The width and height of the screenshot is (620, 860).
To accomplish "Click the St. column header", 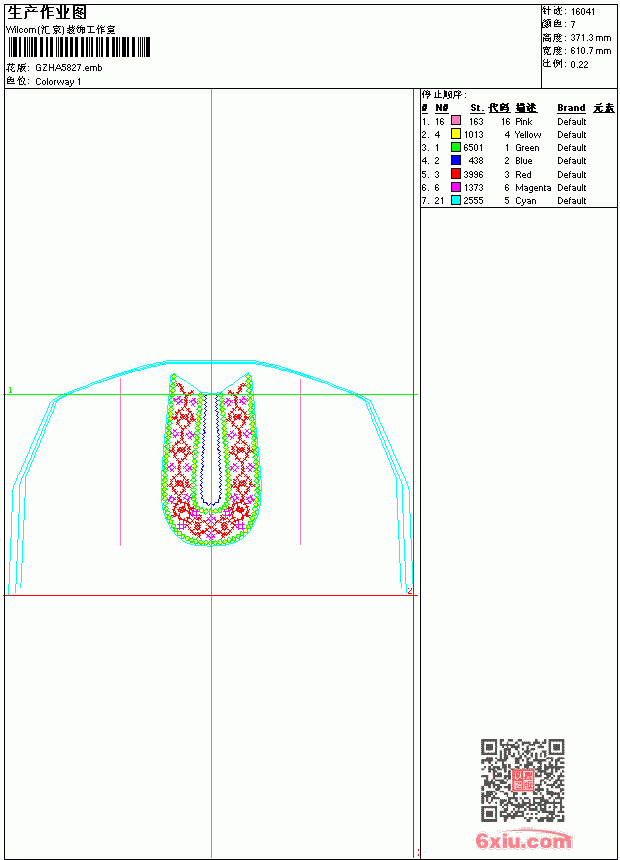I will point(477,108).
